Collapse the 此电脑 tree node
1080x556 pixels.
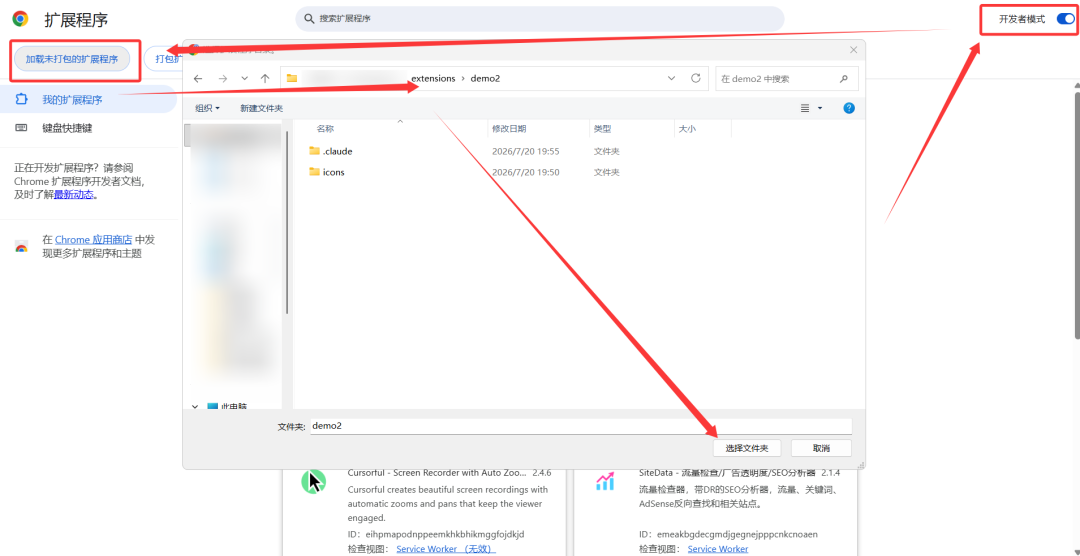(195, 407)
